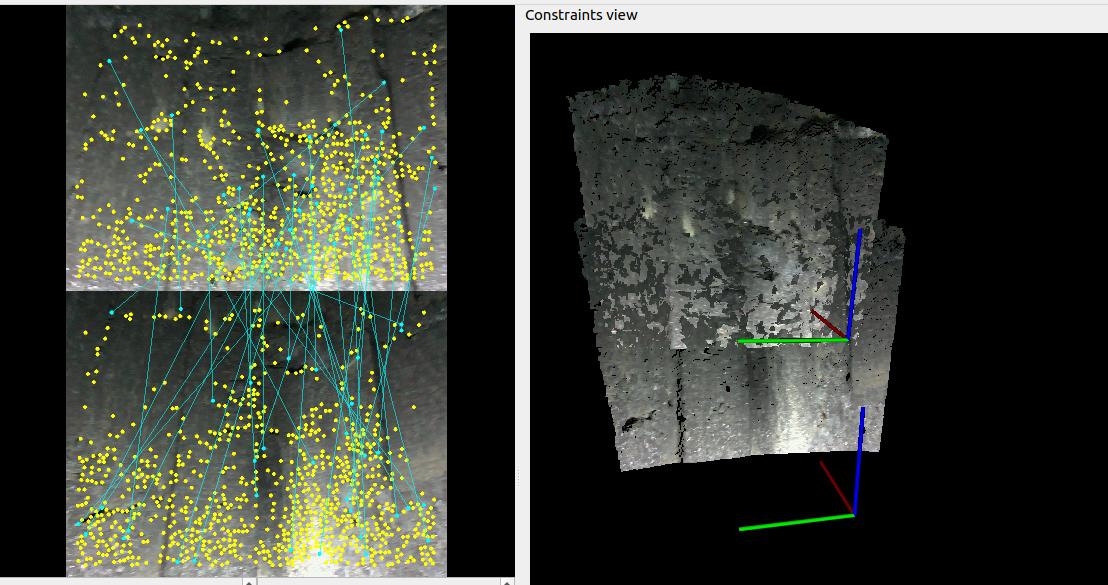Click the boundary between upper and lower images
Screen dimensions: 1108x585
256,291
